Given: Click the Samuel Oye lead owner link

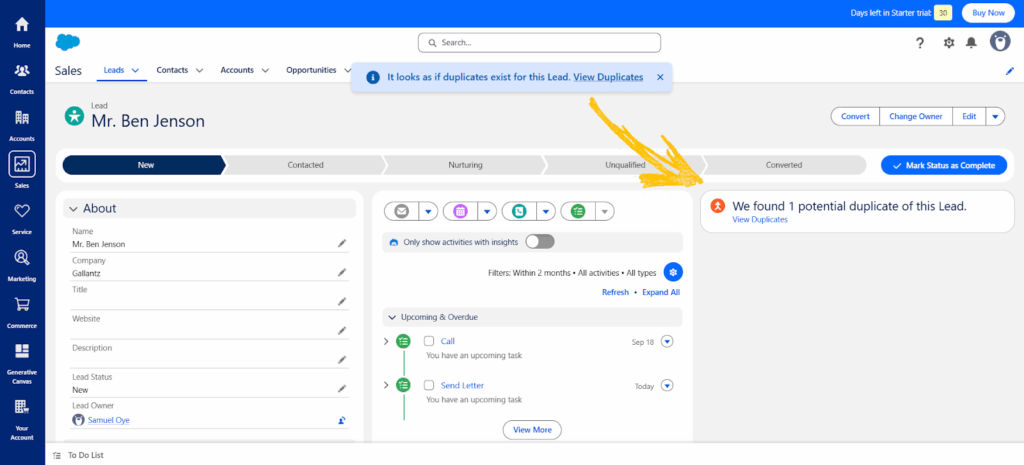Looking at the screenshot, I should pyautogui.click(x=108, y=420).
